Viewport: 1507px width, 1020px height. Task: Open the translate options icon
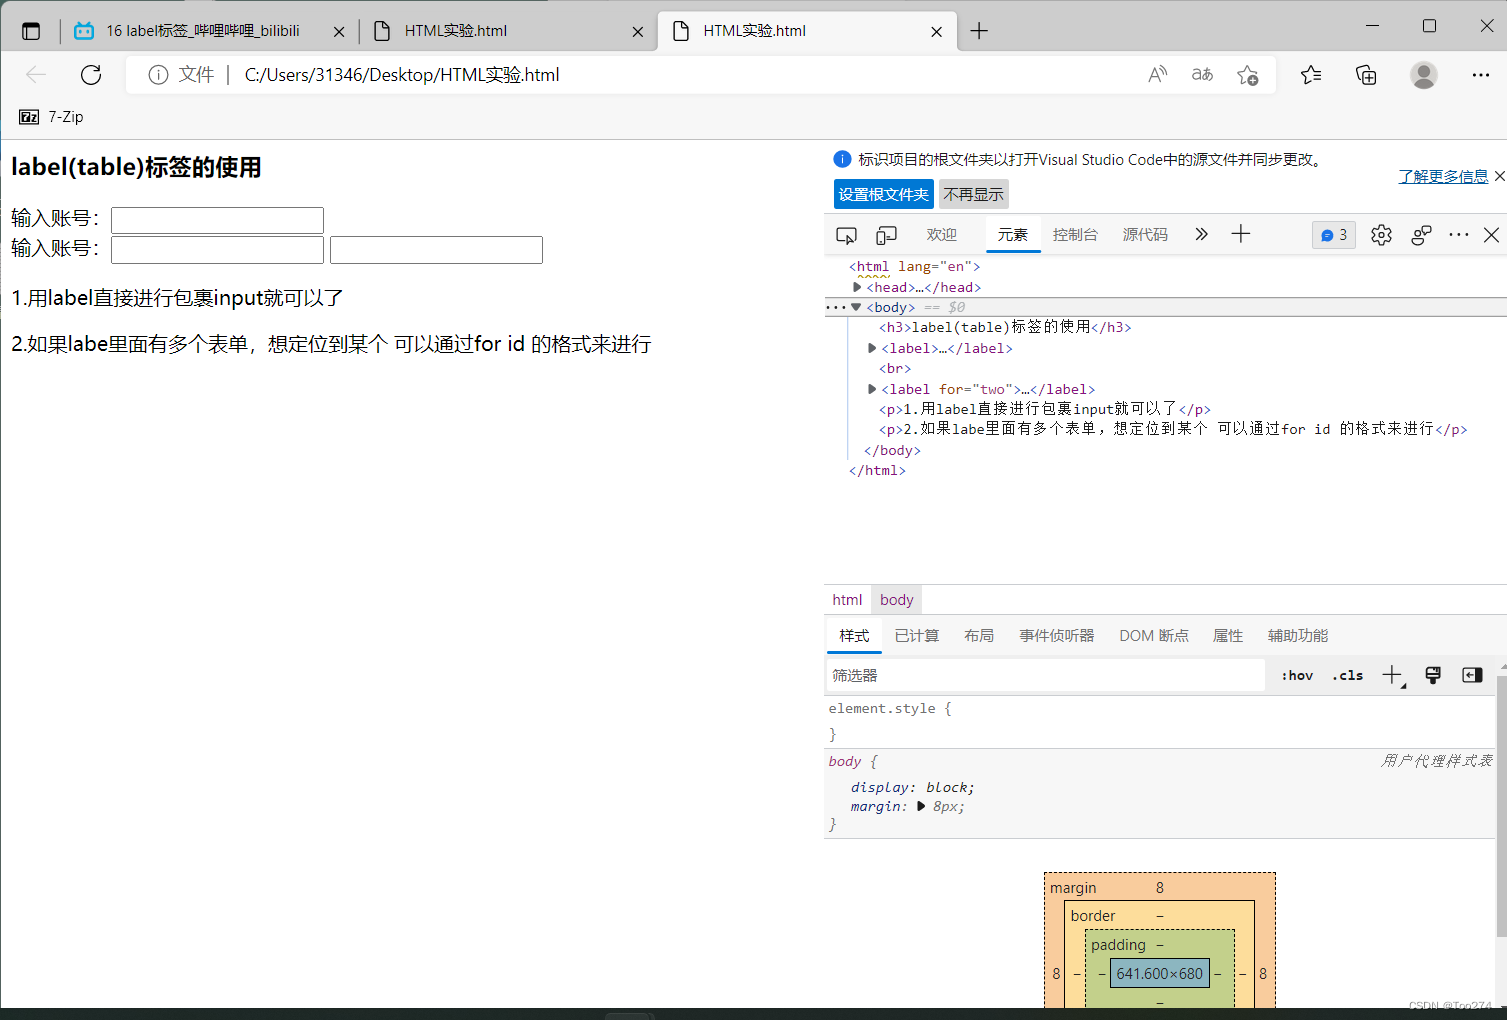(x=1202, y=75)
